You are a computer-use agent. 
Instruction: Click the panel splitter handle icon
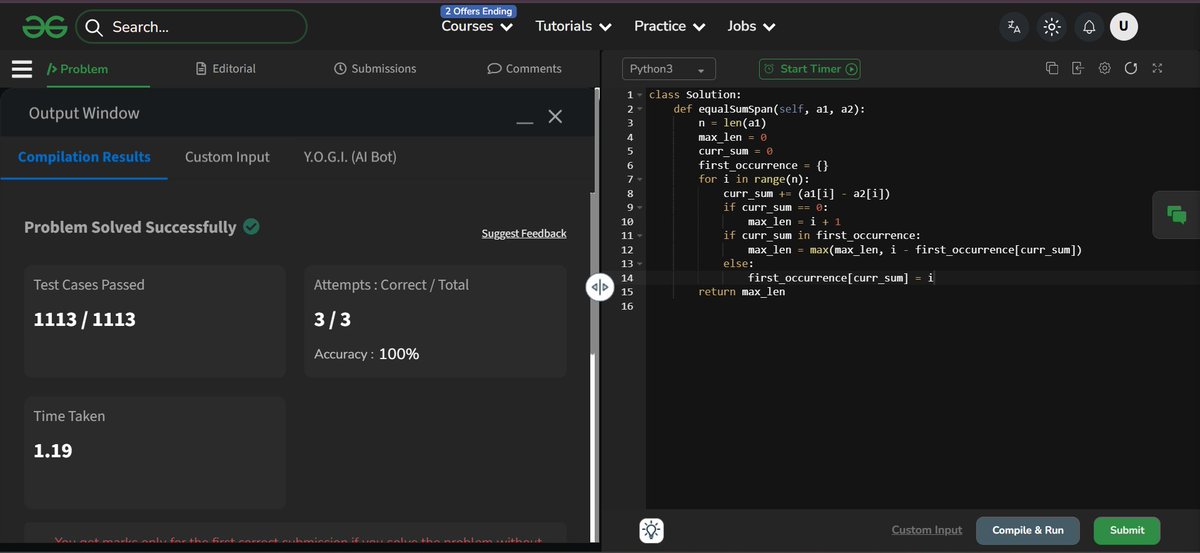click(x=599, y=287)
